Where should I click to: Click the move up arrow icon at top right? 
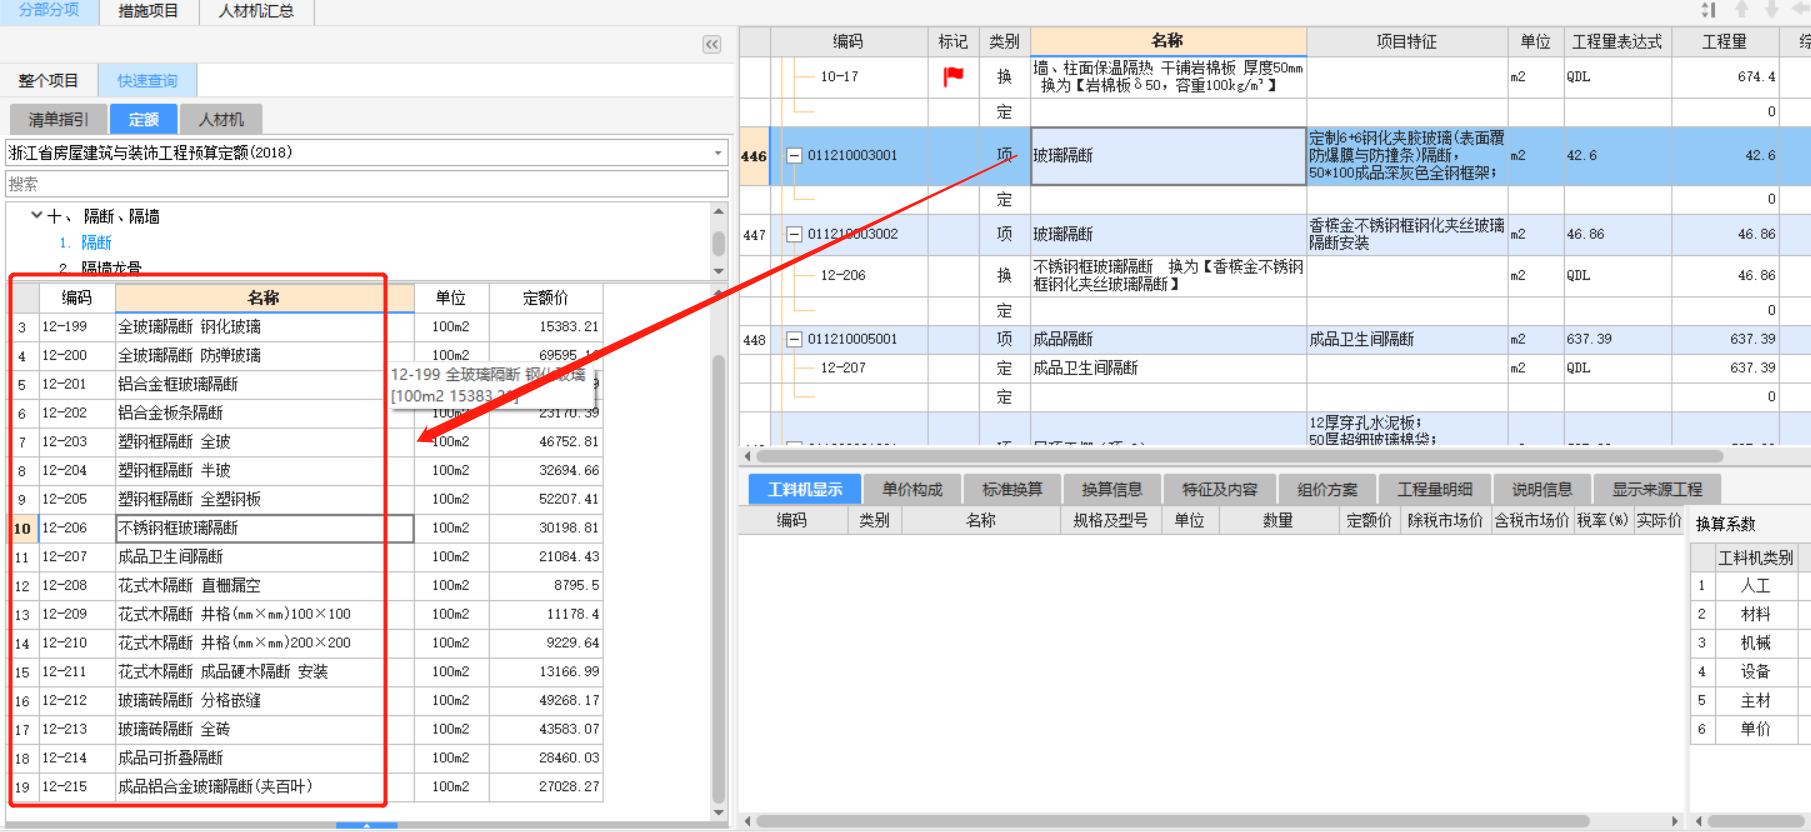click(x=1742, y=10)
